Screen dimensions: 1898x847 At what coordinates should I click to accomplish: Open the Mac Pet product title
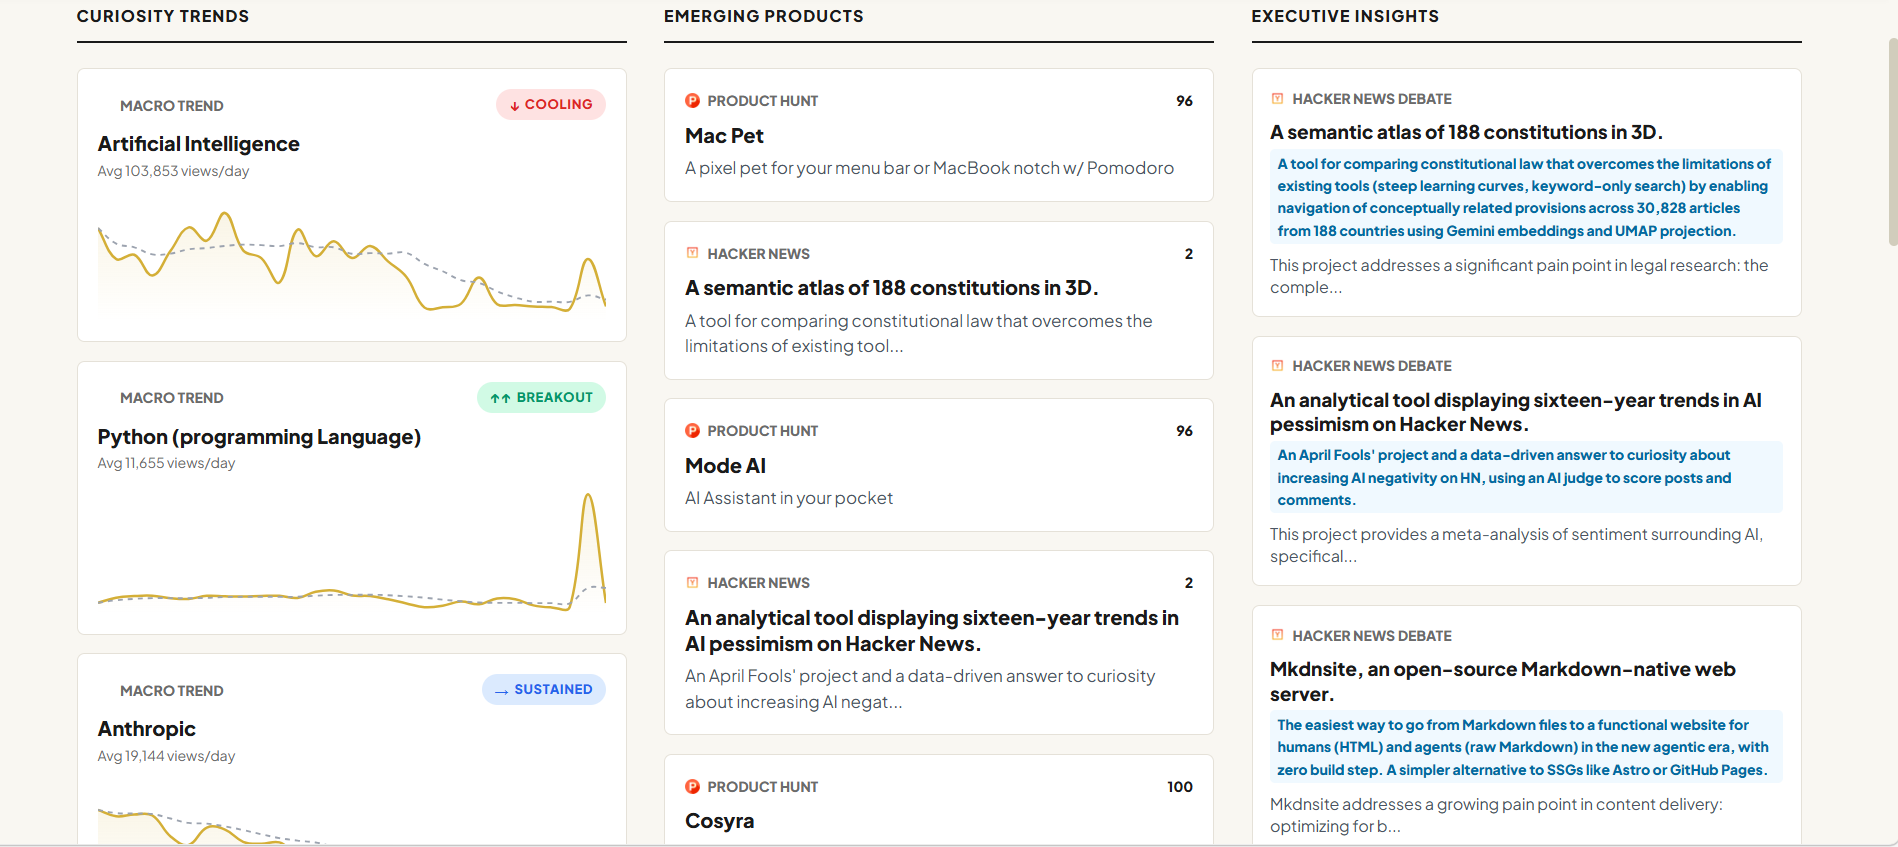pos(724,136)
